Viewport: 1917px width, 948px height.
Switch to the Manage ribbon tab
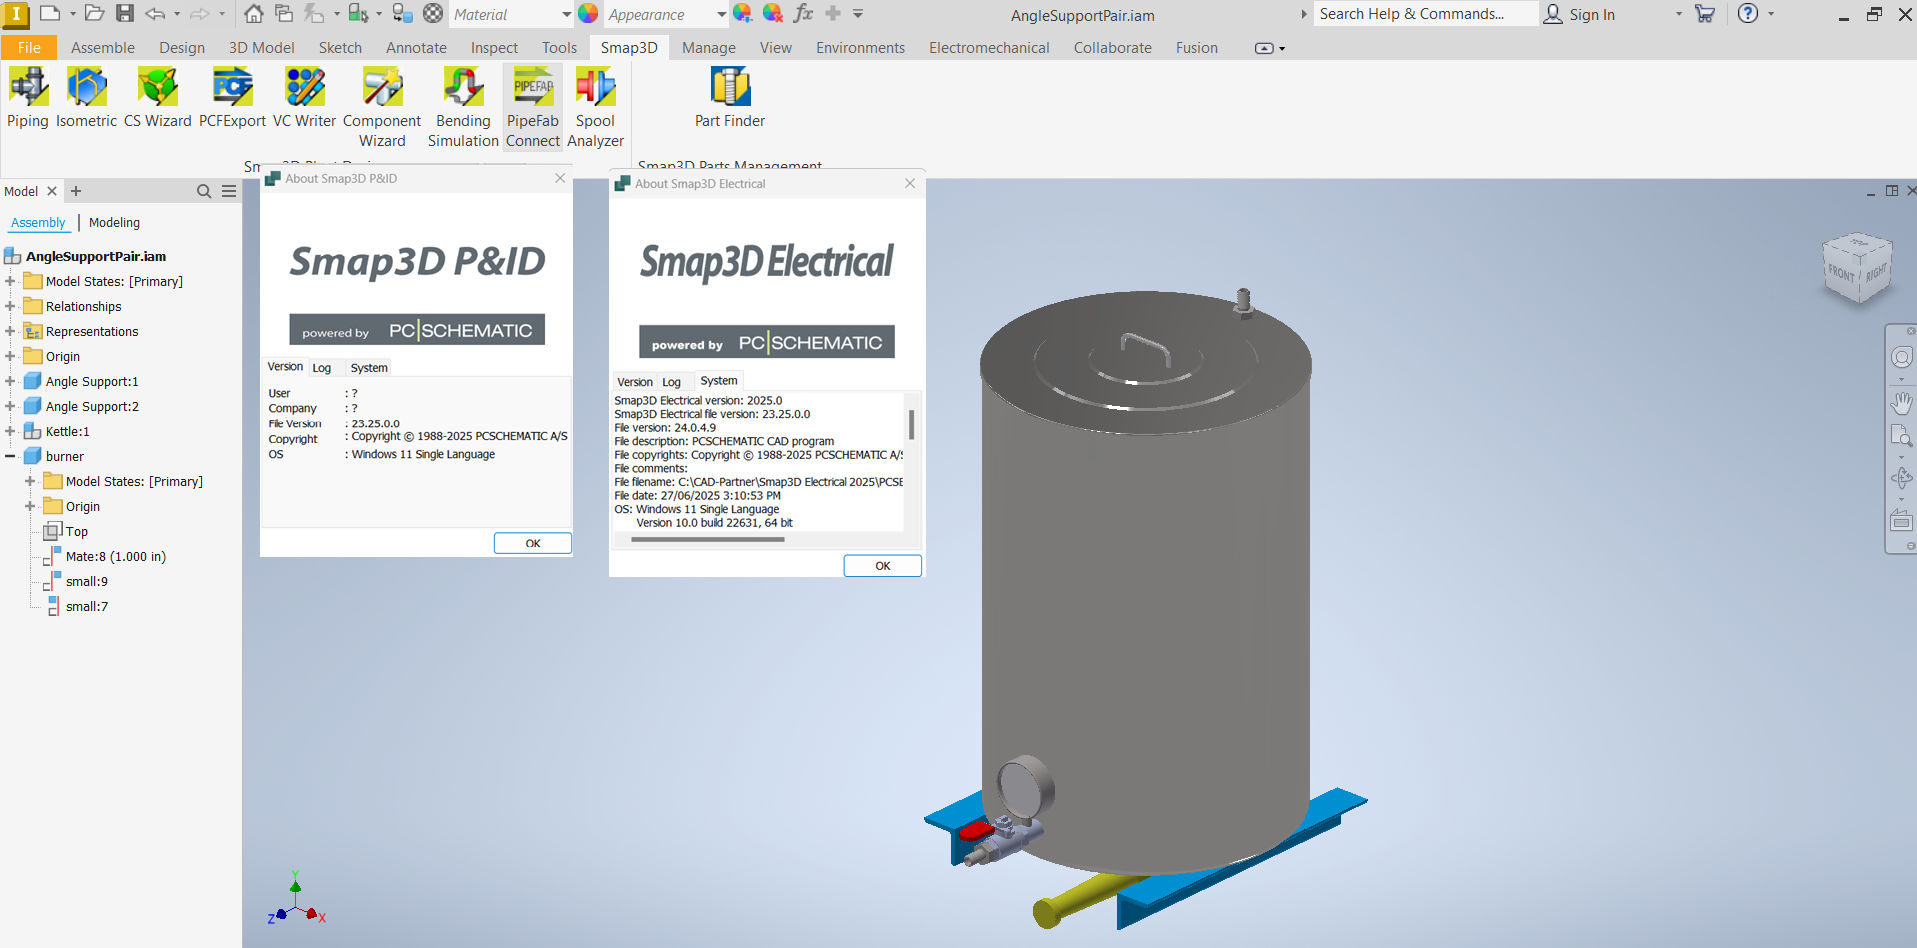(708, 48)
